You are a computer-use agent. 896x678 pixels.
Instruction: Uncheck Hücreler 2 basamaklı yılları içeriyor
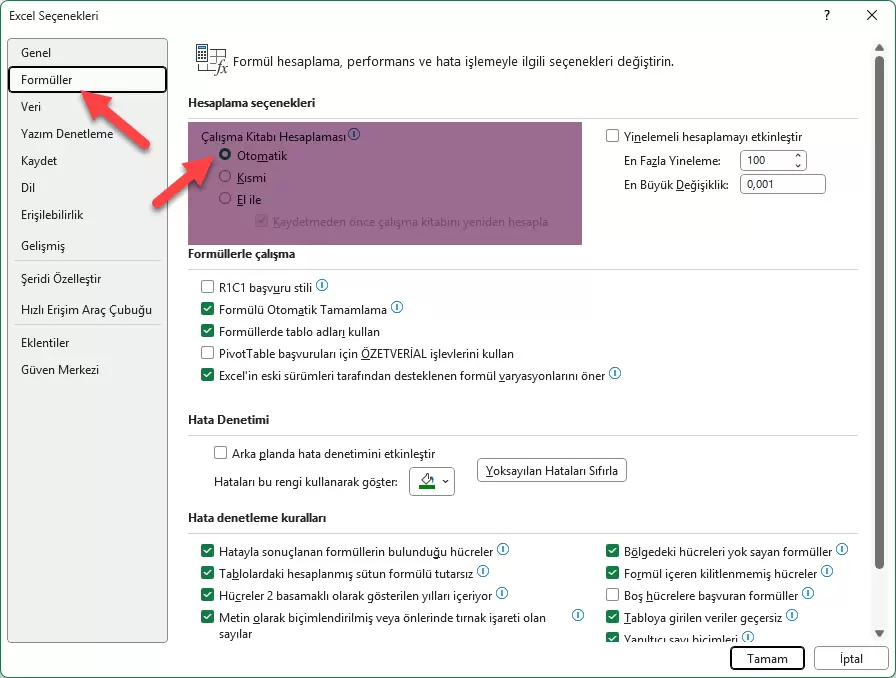207,595
